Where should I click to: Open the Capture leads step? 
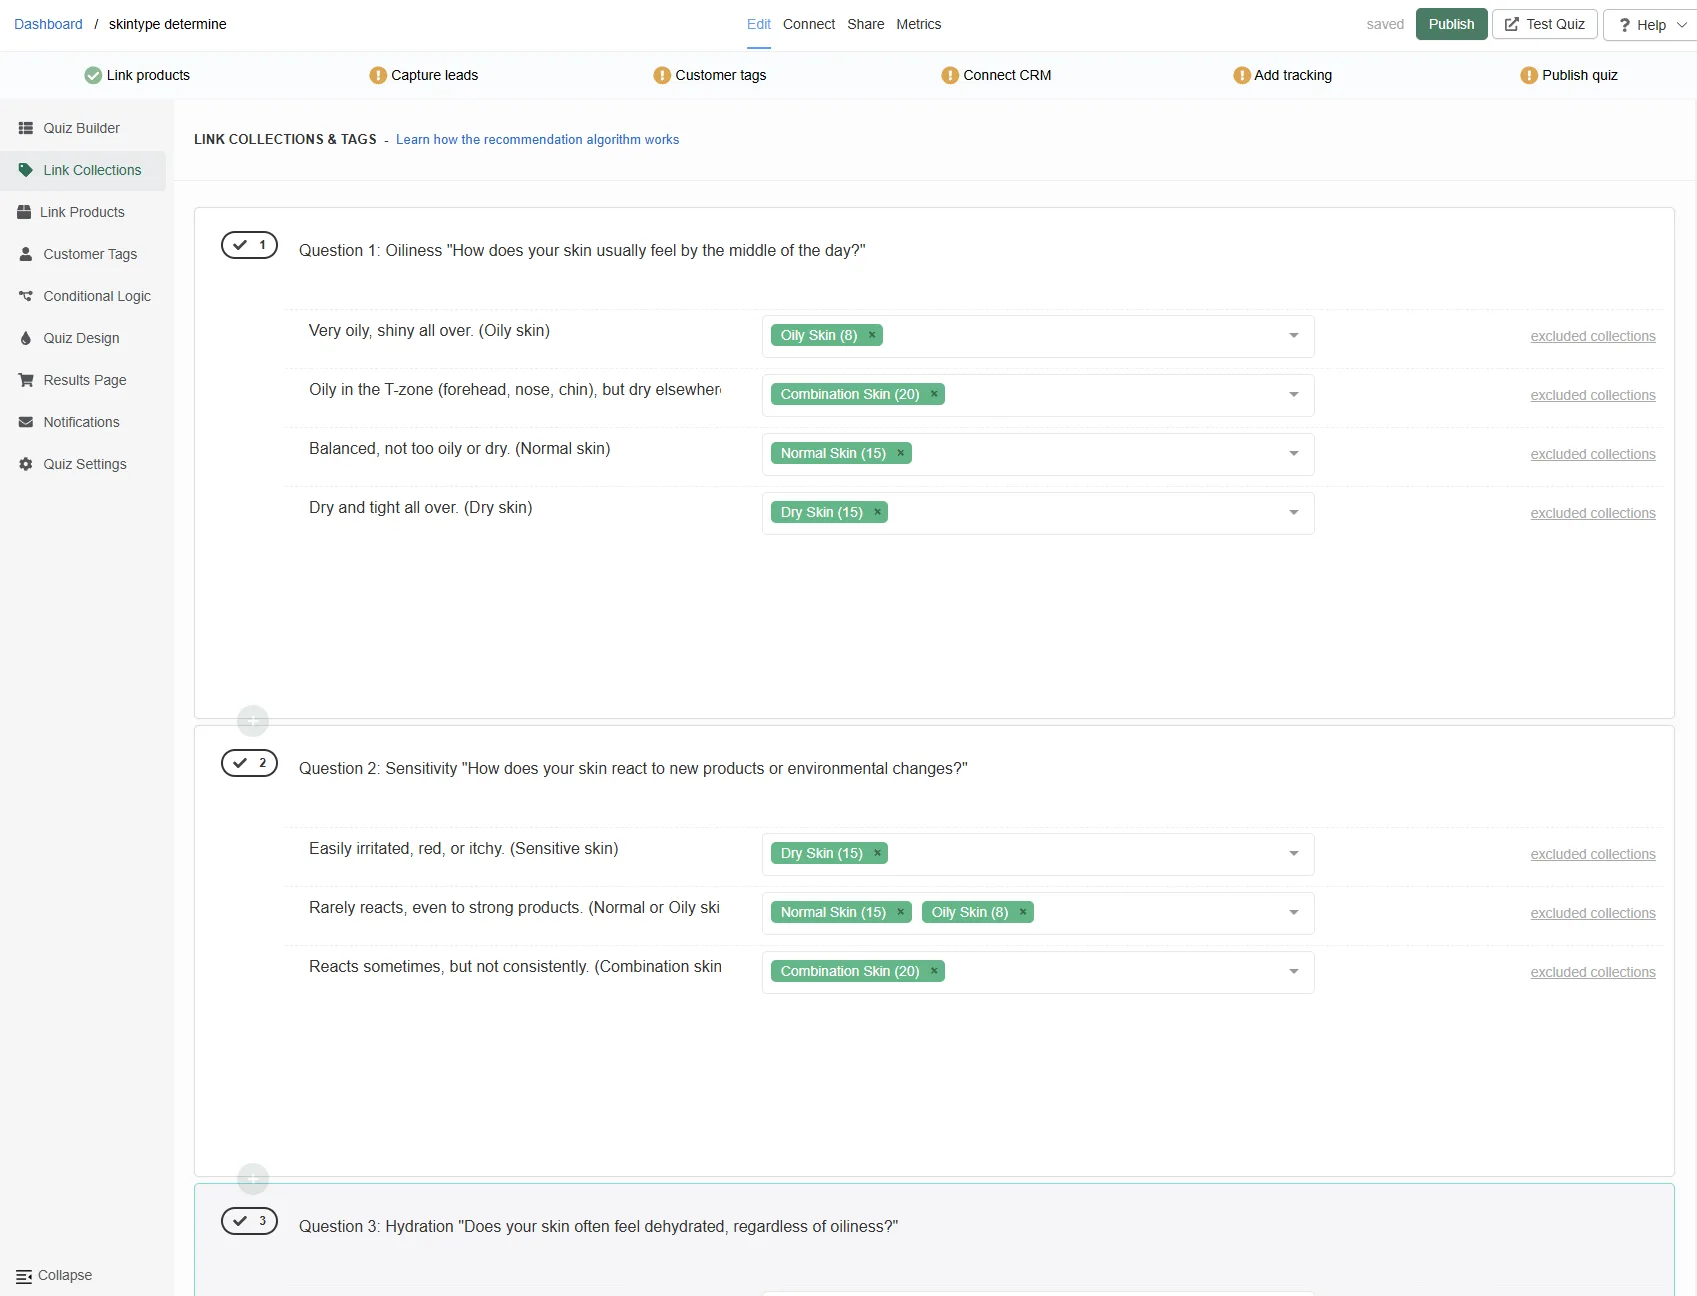pos(424,75)
